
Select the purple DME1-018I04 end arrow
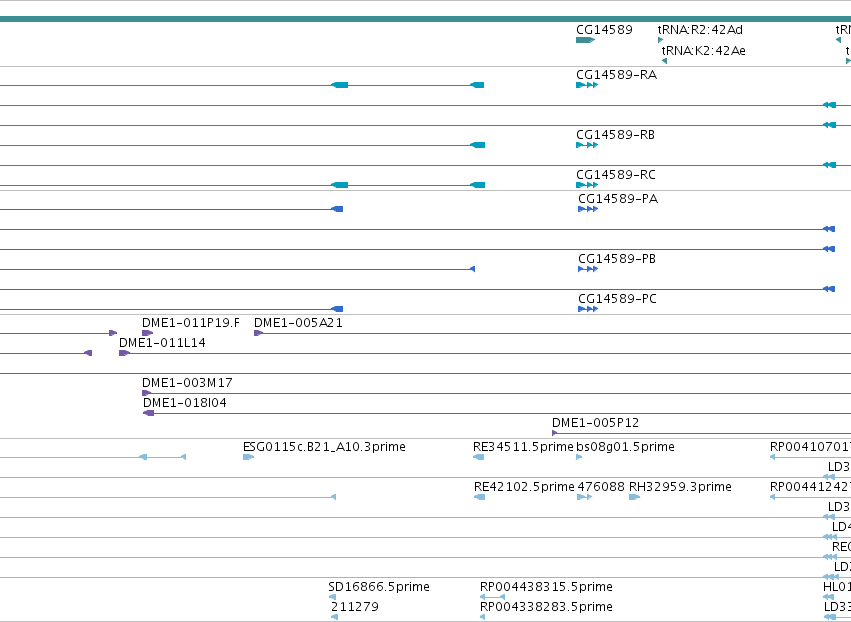(148, 413)
